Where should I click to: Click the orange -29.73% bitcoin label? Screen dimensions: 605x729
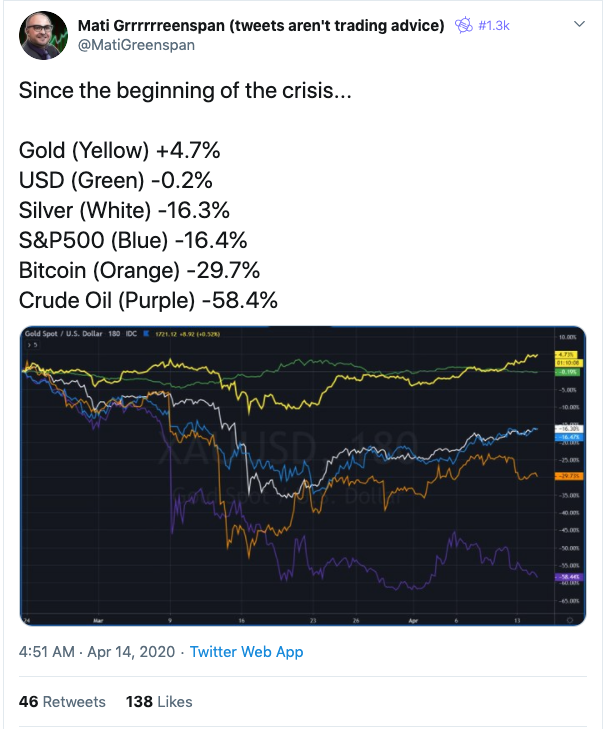(569, 476)
